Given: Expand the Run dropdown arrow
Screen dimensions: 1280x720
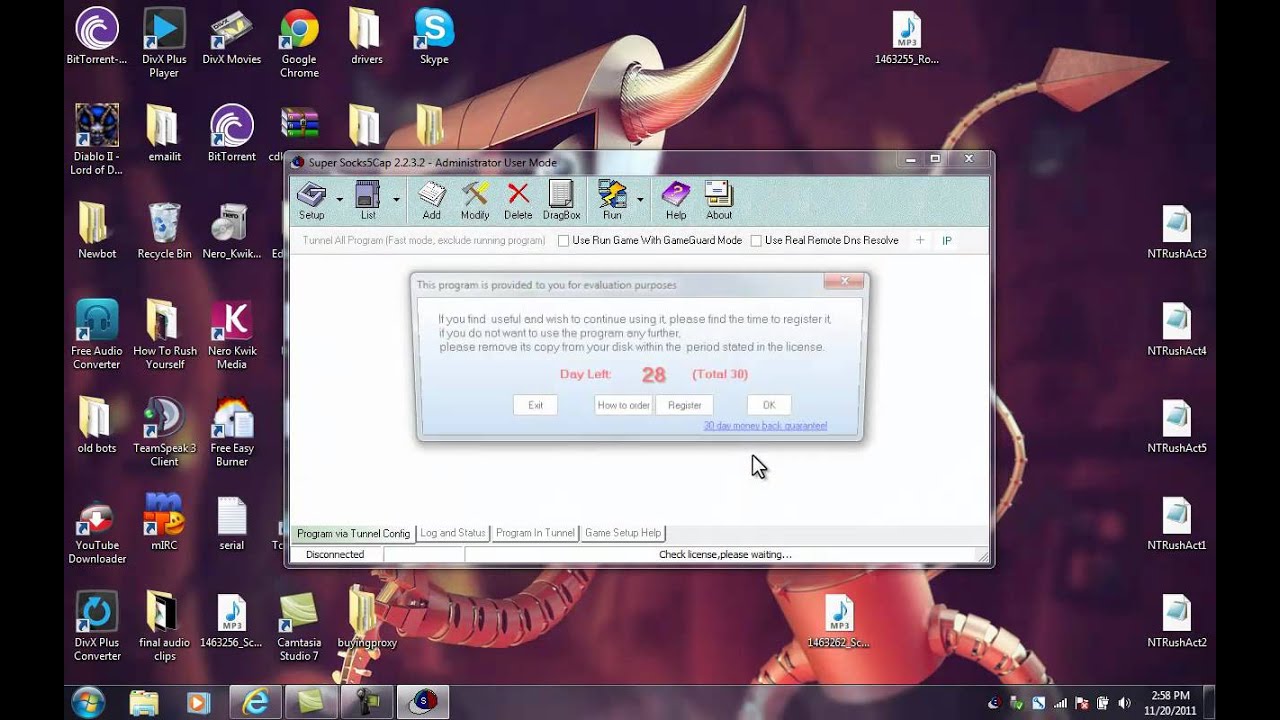Looking at the screenshot, I should point(640,200).
